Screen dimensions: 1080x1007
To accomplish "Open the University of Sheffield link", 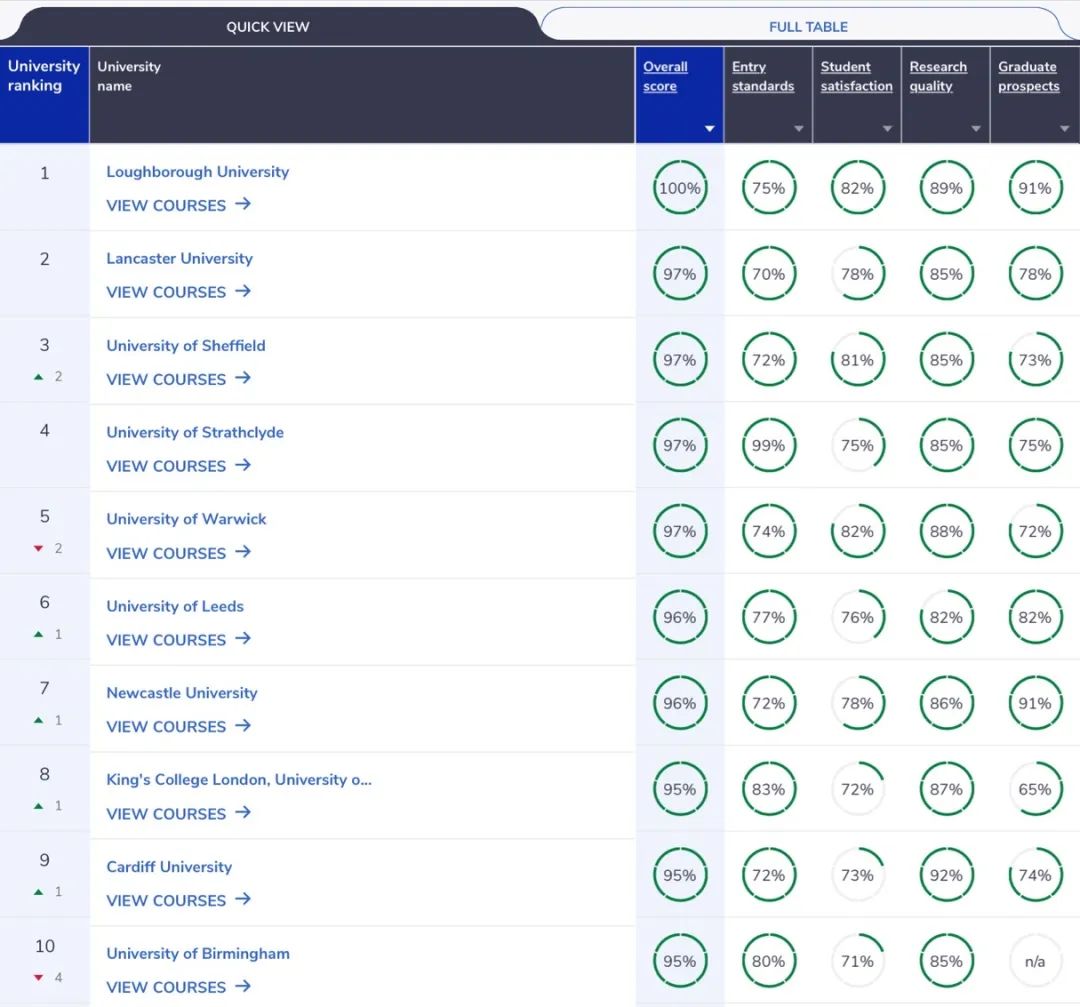I will pos(186,345).
